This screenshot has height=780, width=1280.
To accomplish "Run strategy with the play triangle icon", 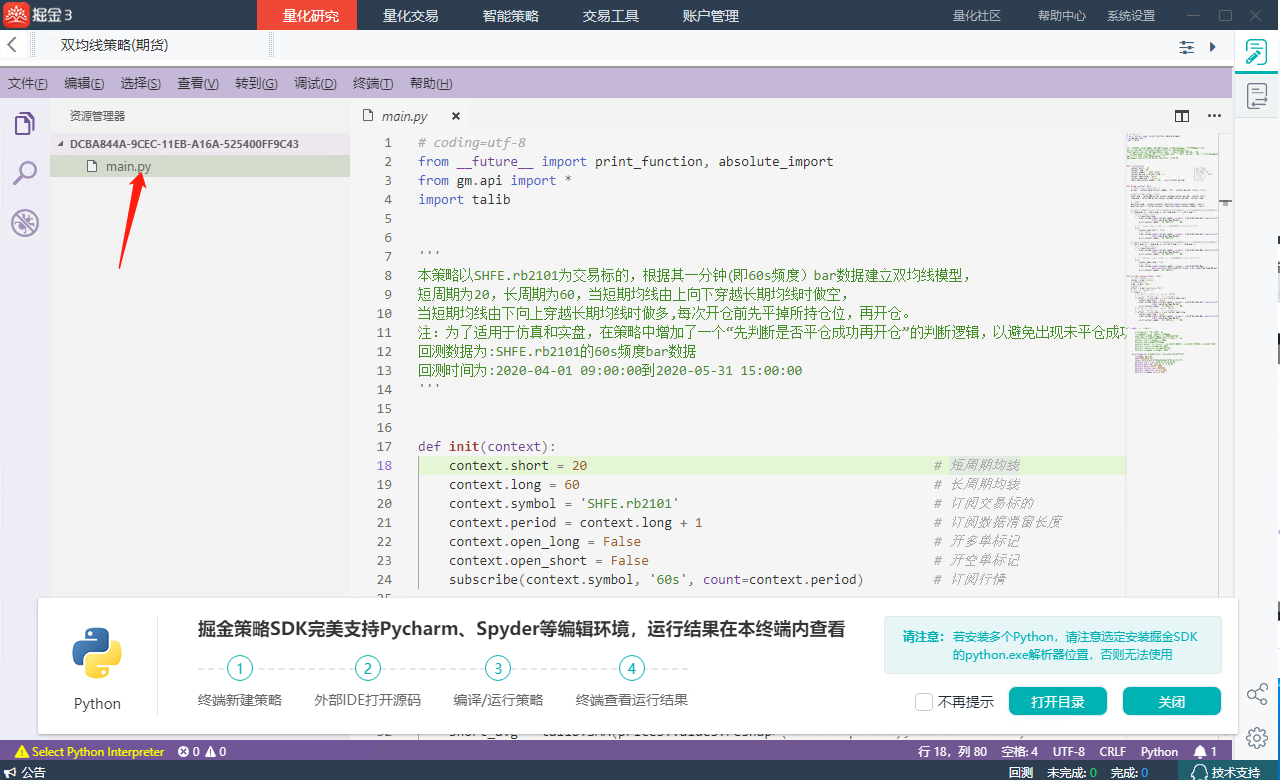I will [1213, 47].
